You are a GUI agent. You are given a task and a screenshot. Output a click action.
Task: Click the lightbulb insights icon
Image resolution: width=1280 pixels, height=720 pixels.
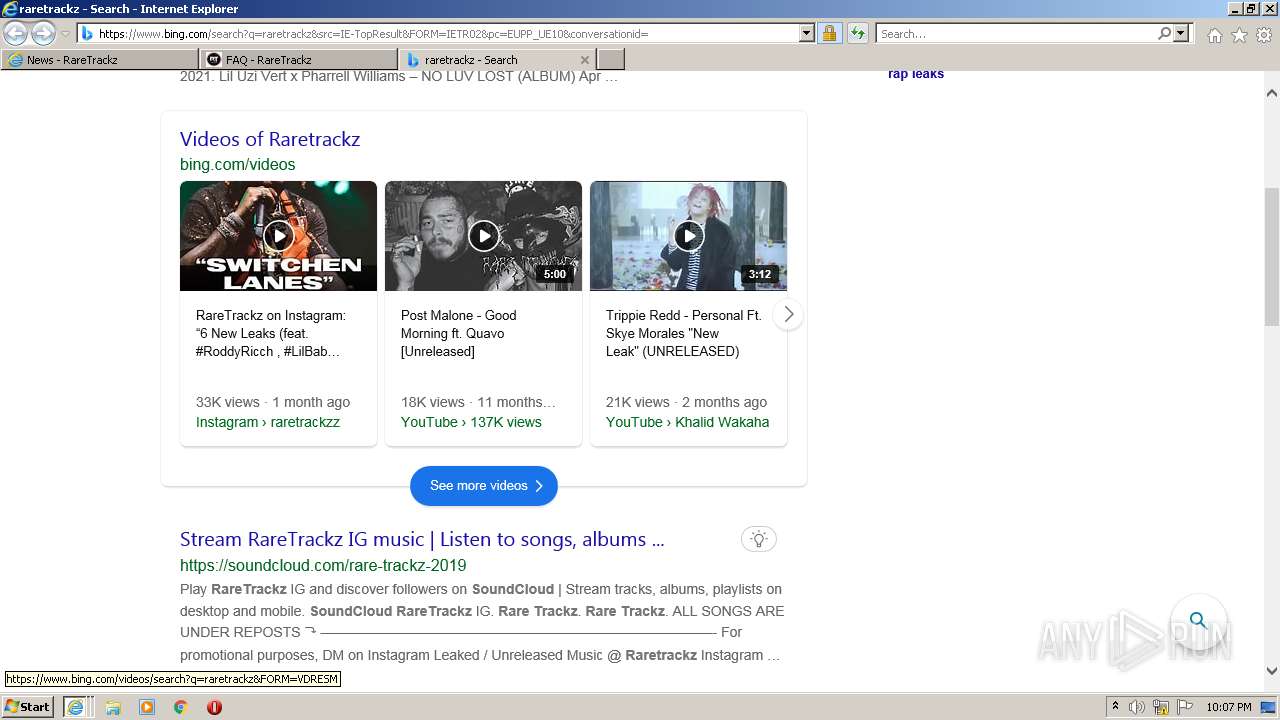click(759, 540)
